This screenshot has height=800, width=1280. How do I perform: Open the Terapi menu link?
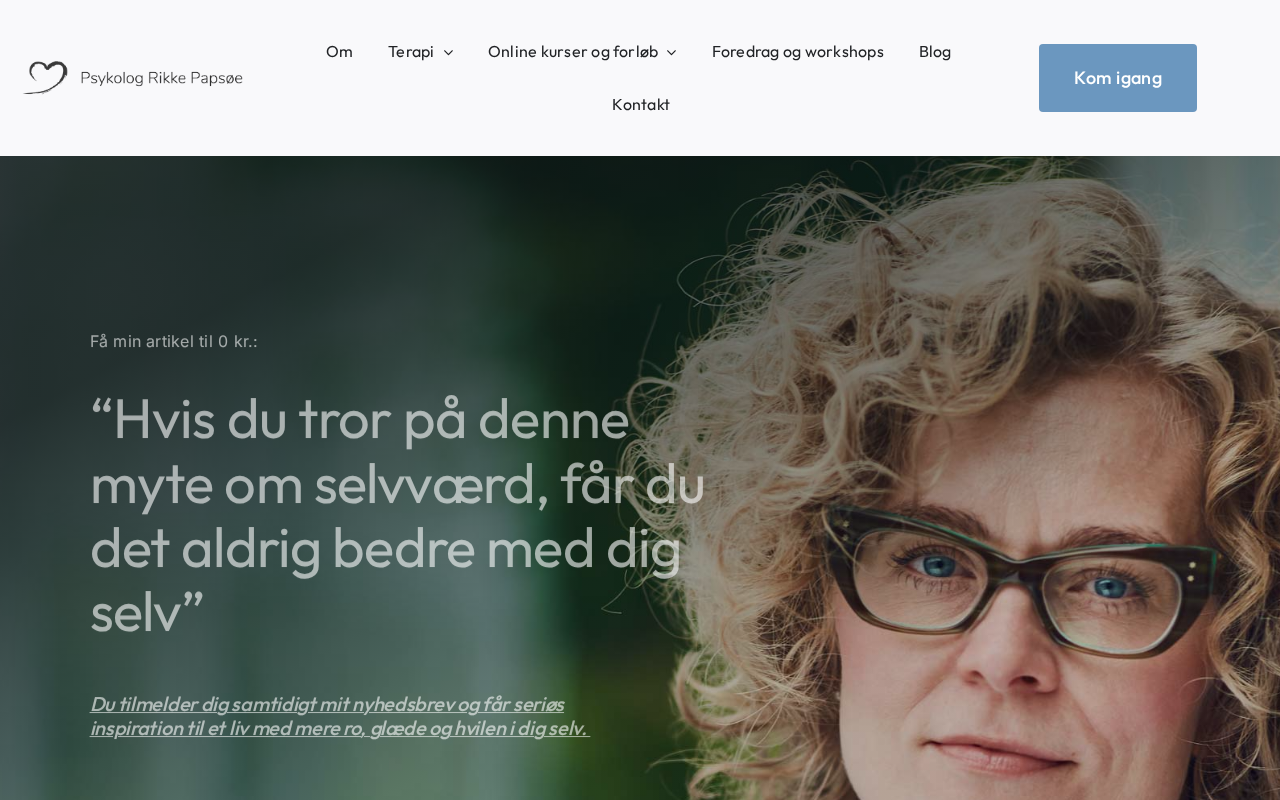pyautogui.click(x=411, y=51)
